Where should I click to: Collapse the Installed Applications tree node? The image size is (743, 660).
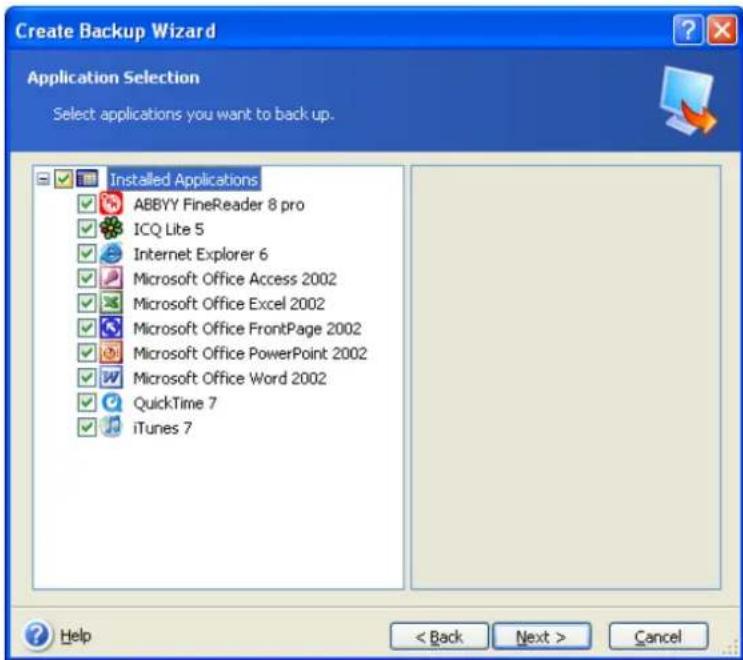pyautogui.click(x=43, y=179)
